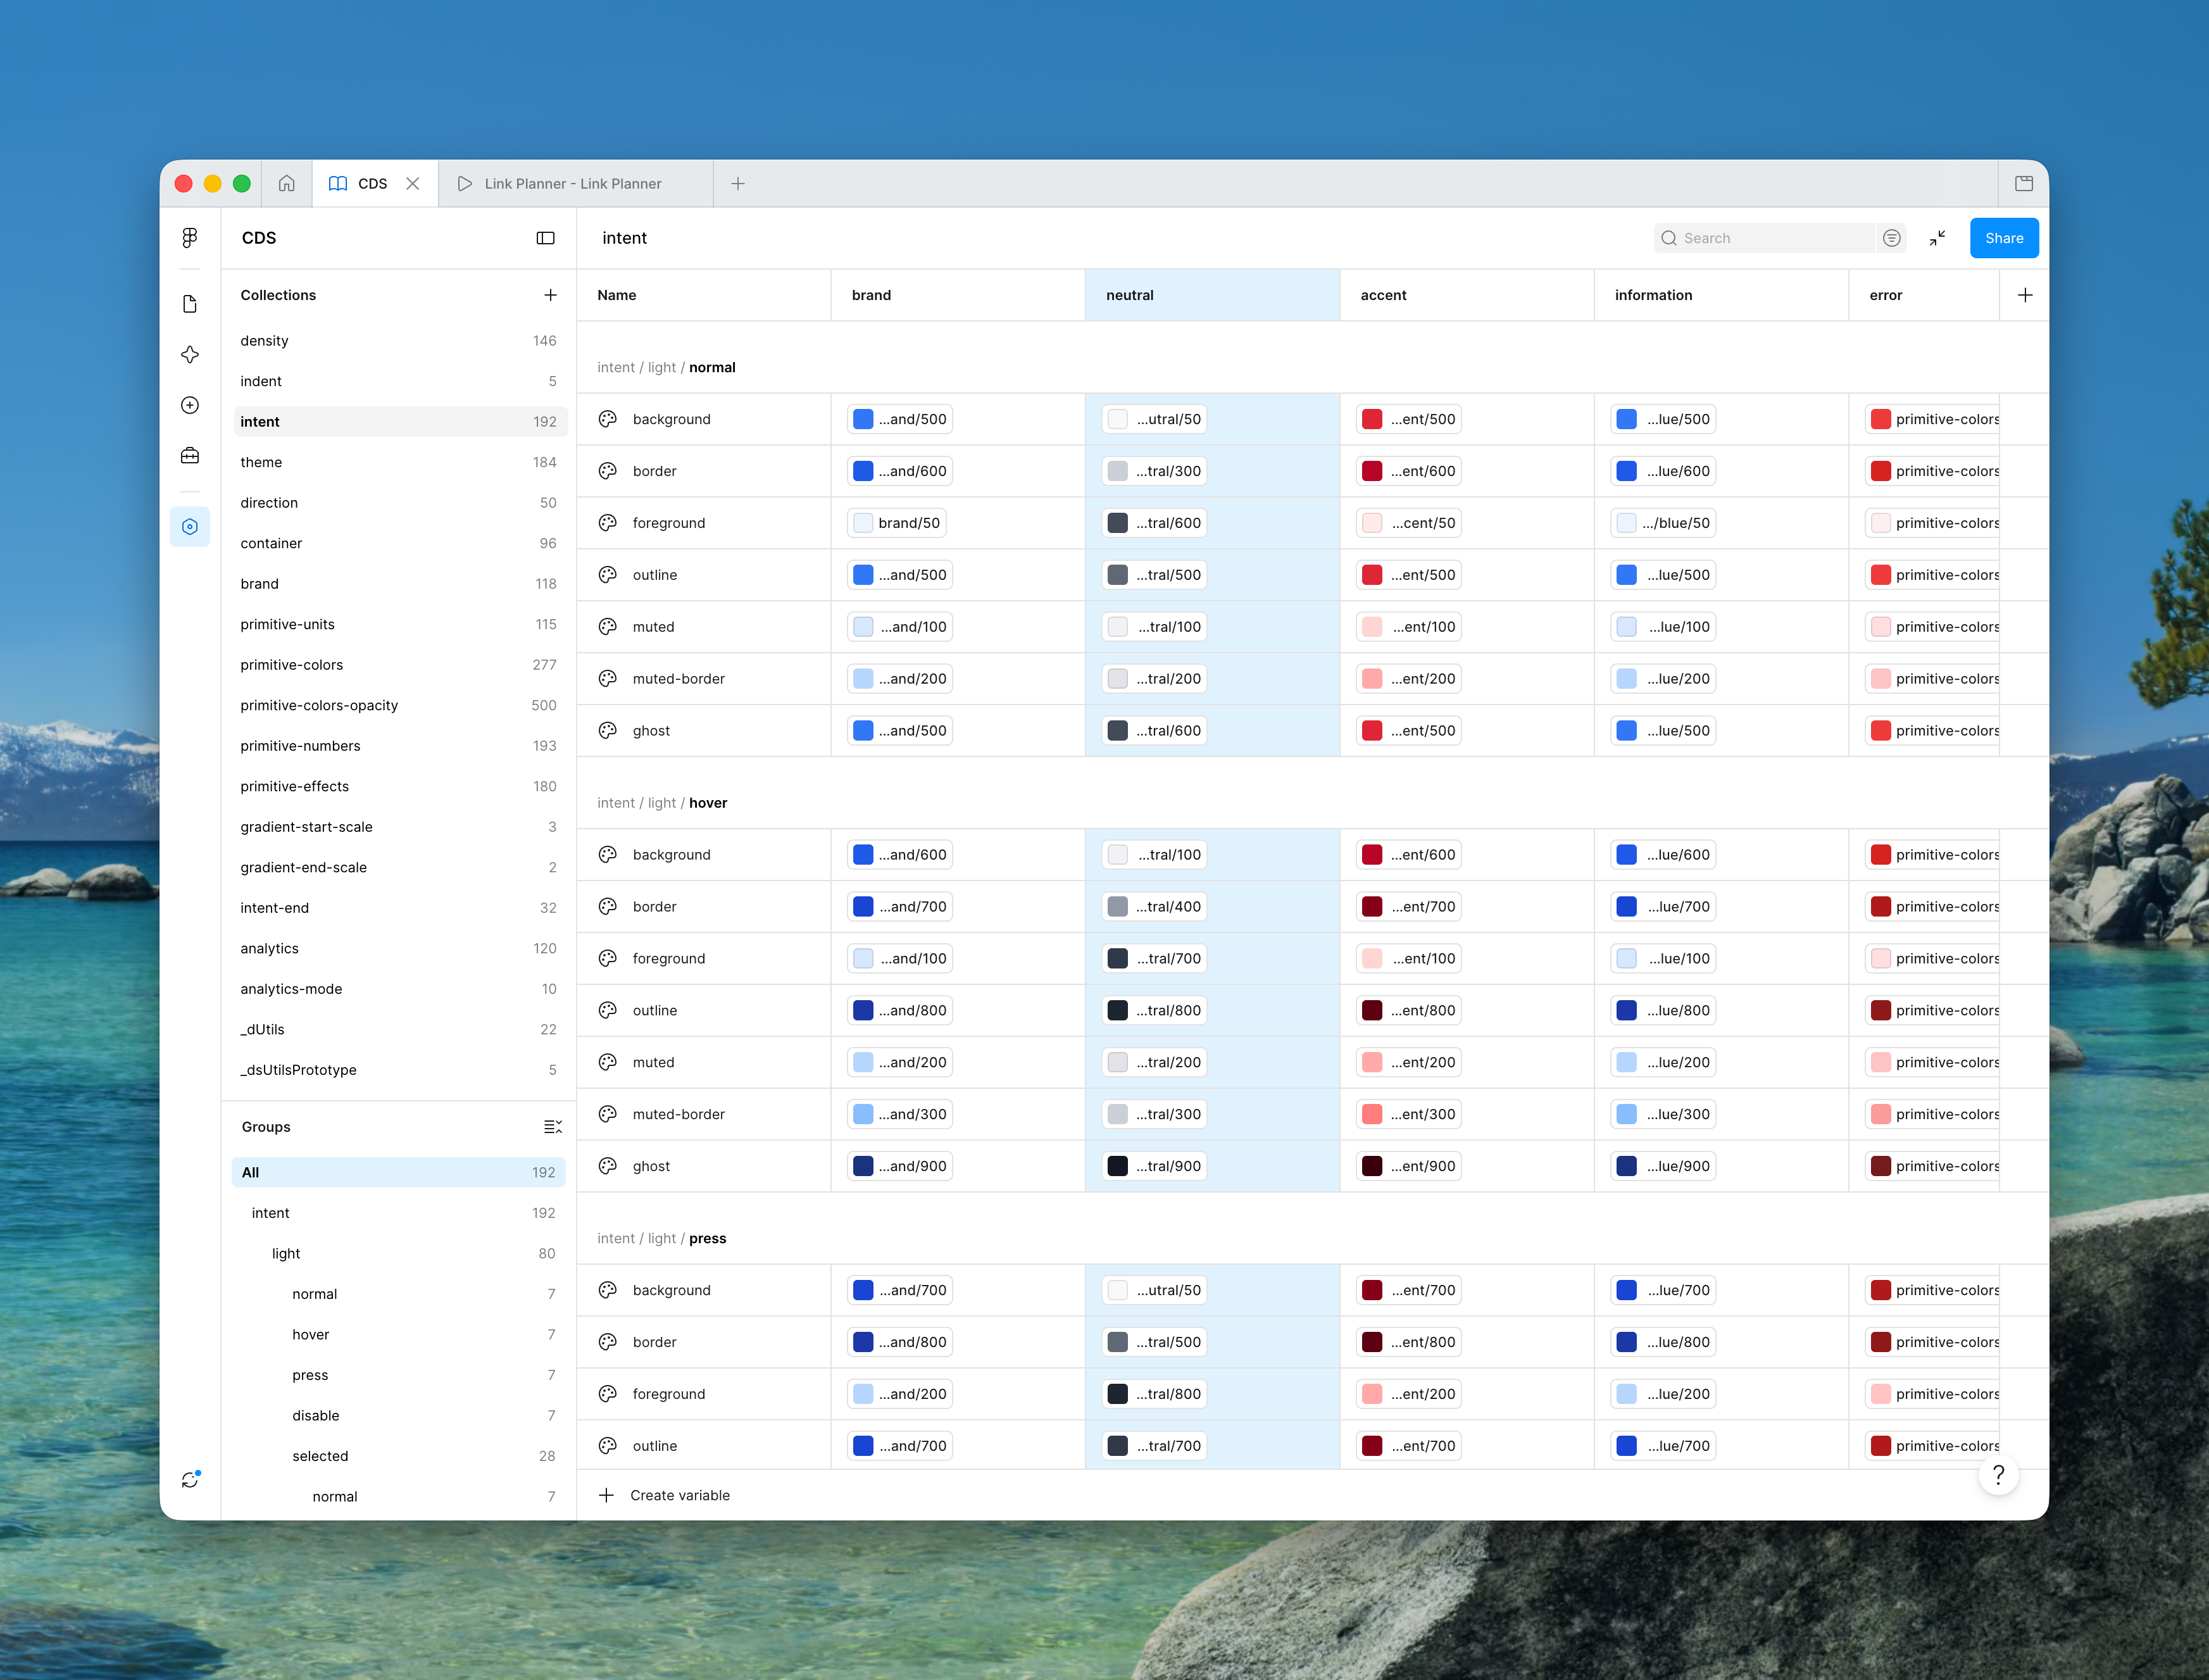Image resolution: width=2209 pixels, height=1680 pixels.
Task: Open the toolbox assets icon
Action: click(190, 456)
